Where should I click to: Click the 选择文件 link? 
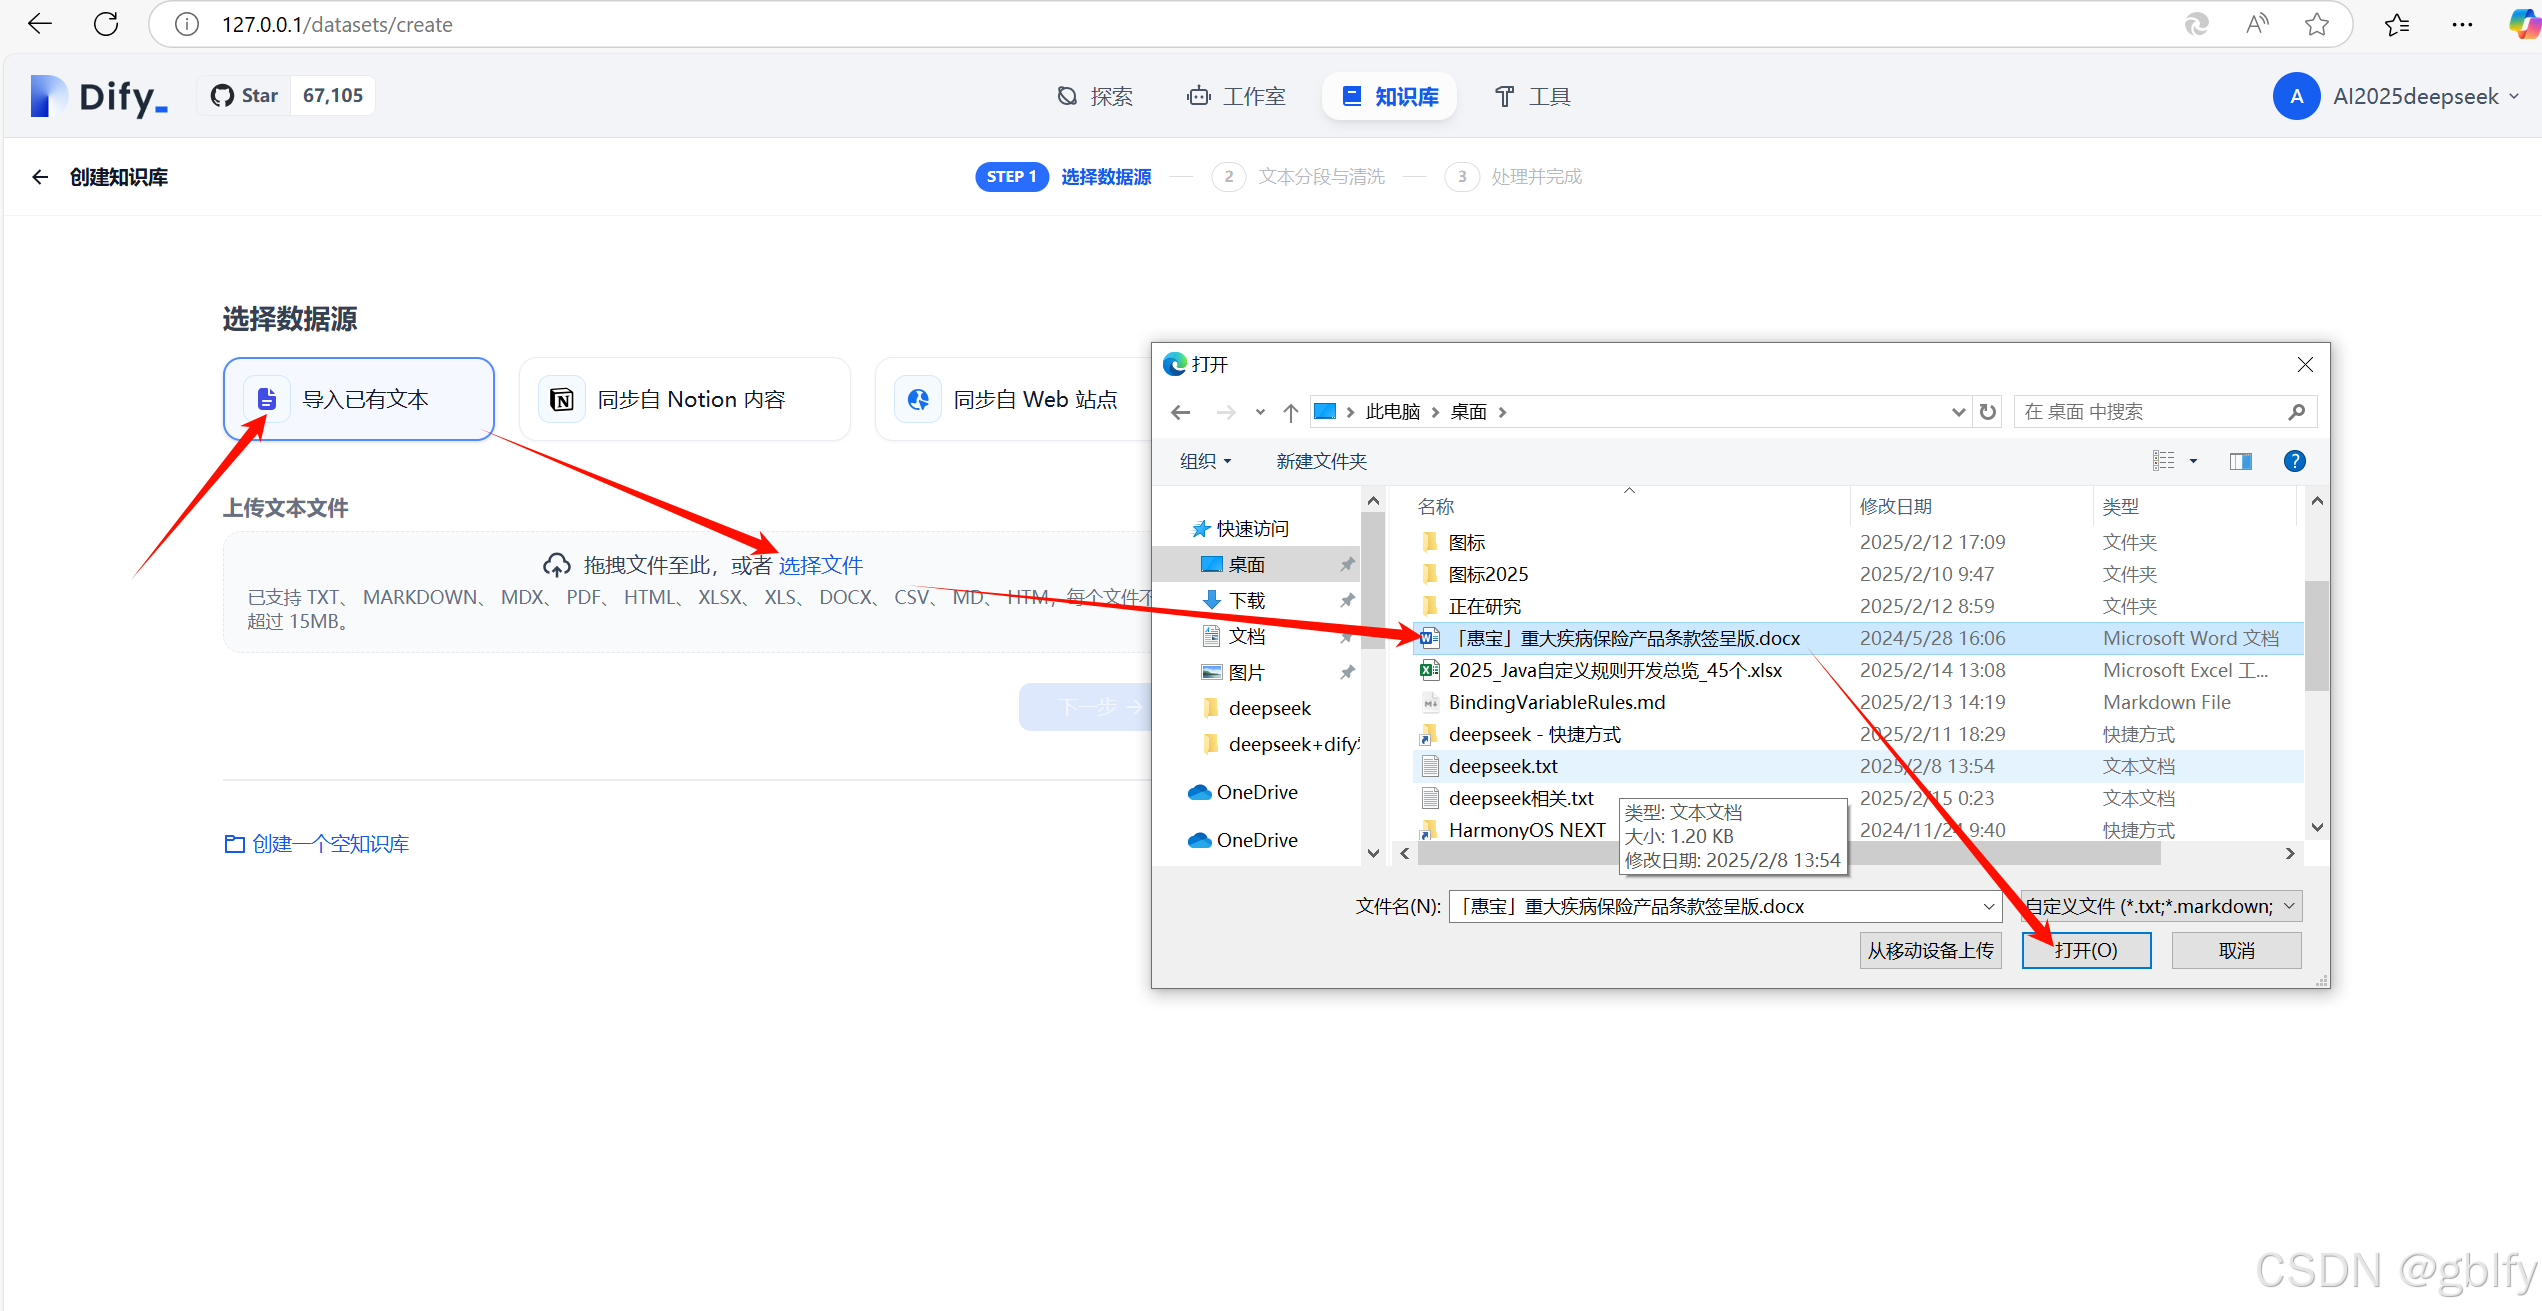tap(820, 566)
